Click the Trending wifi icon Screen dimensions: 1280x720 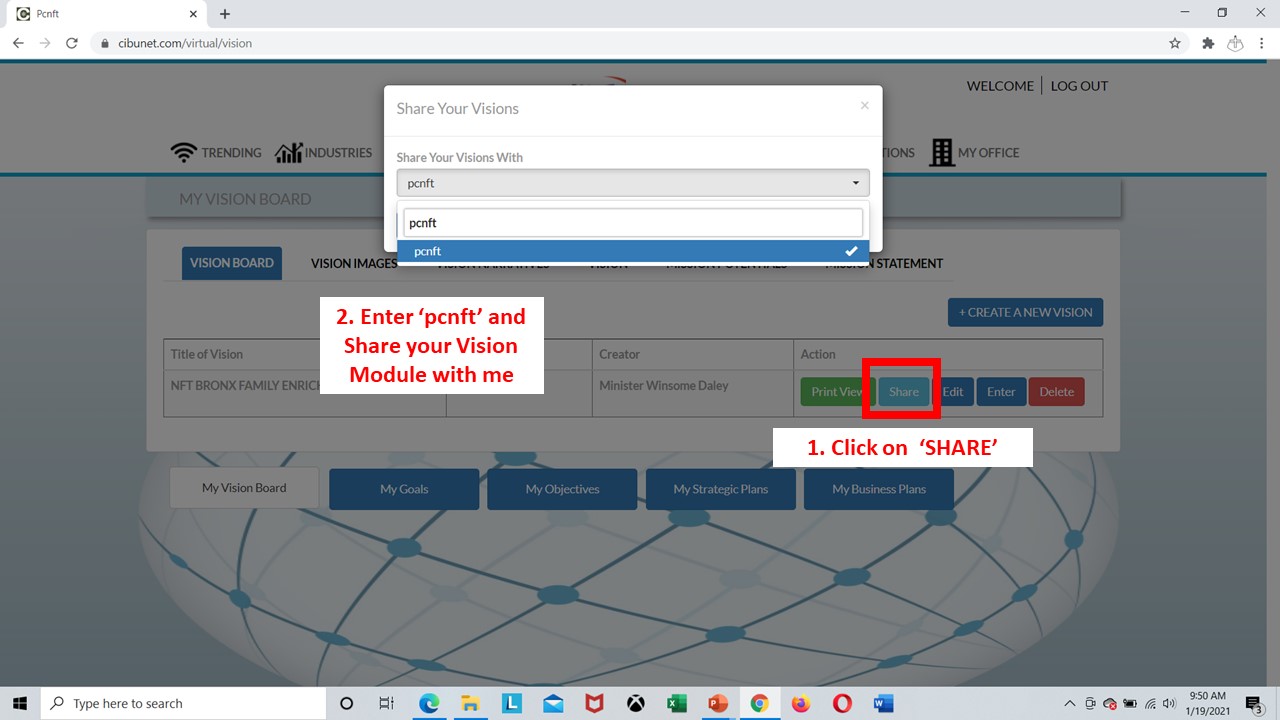(x=183, y=152)
